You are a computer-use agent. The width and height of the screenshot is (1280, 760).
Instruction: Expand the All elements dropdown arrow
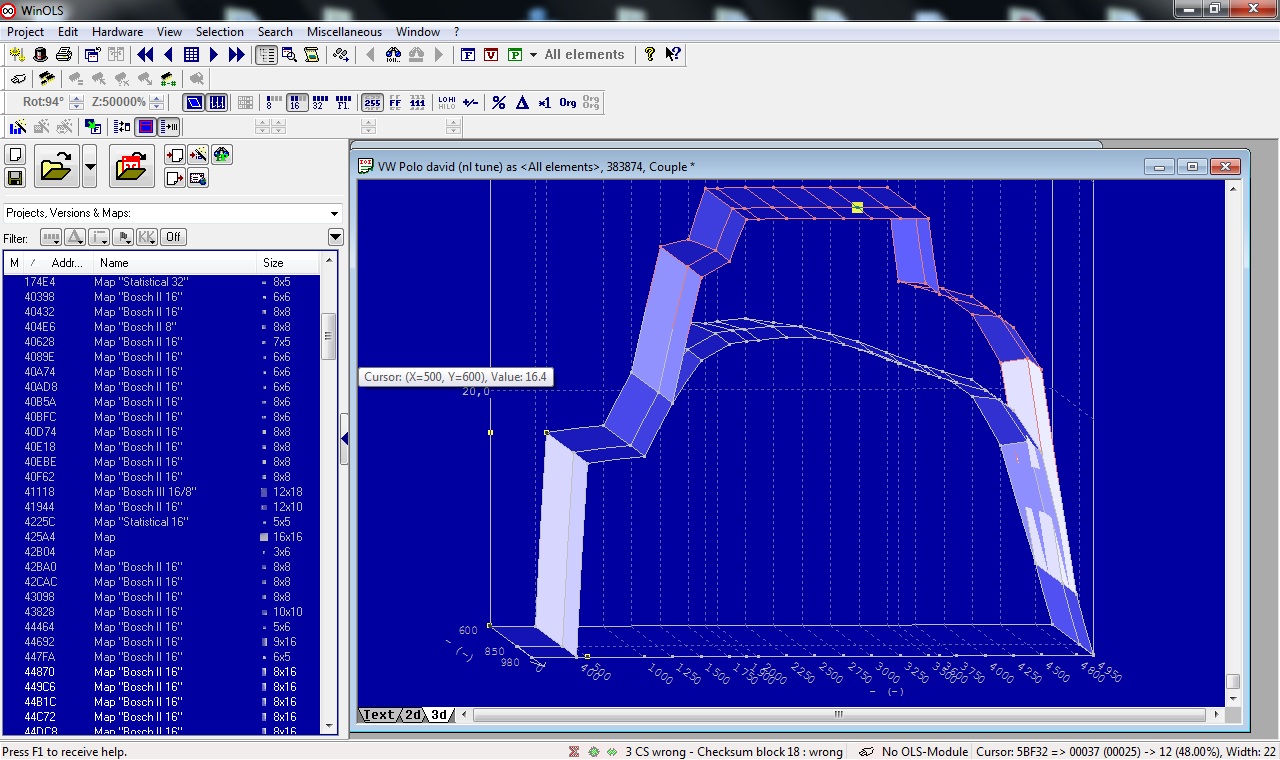[x=533, y=55]
